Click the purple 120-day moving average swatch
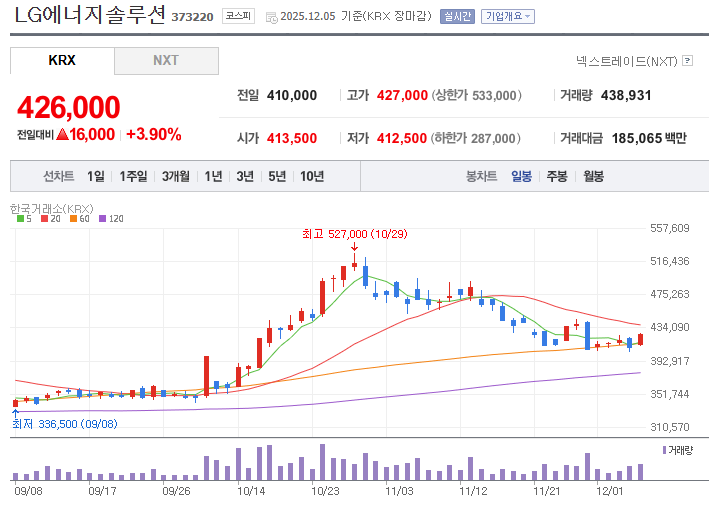Viewport: 709px width, 506px height. [x=103, y=219]
